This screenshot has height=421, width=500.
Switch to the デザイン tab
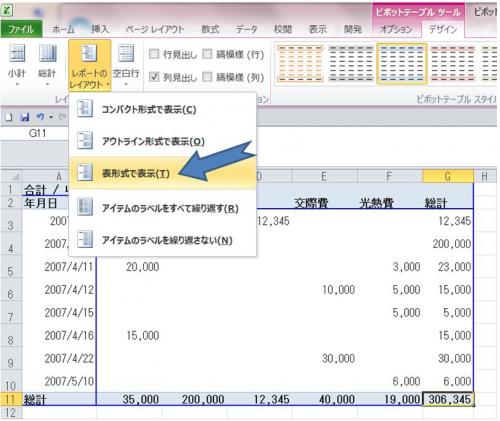click(443, 29)
